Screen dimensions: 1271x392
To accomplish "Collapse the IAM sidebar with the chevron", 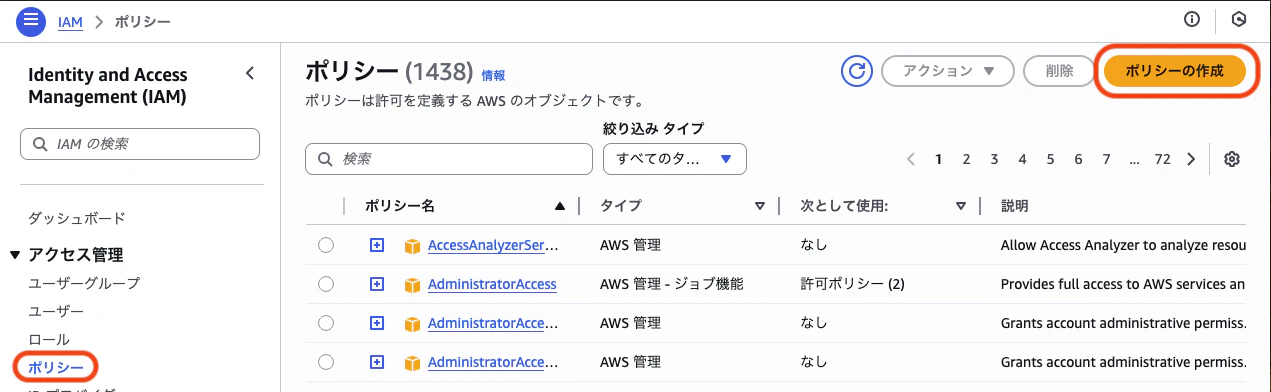I will (250, 73).
